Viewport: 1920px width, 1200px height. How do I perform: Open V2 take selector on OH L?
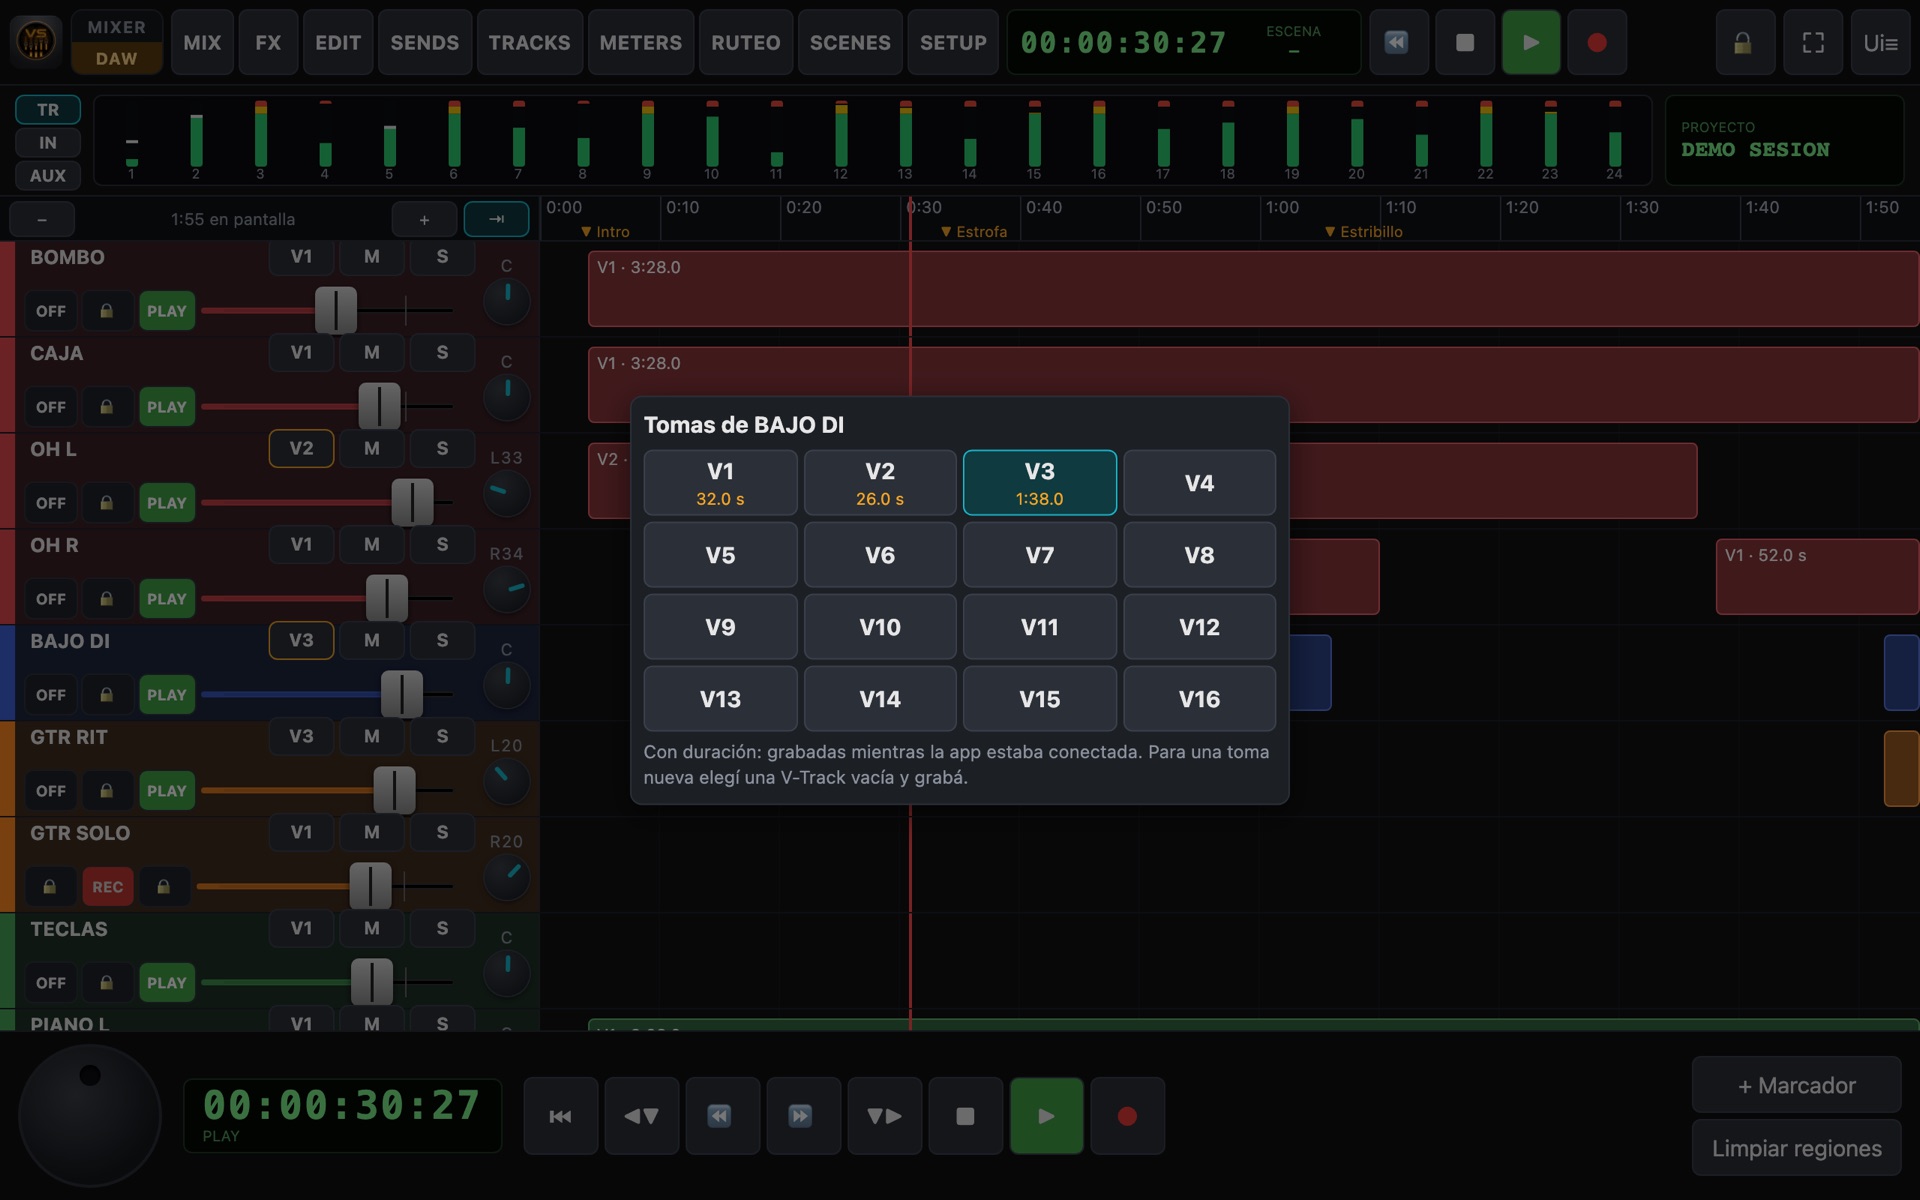coord(301,448)
